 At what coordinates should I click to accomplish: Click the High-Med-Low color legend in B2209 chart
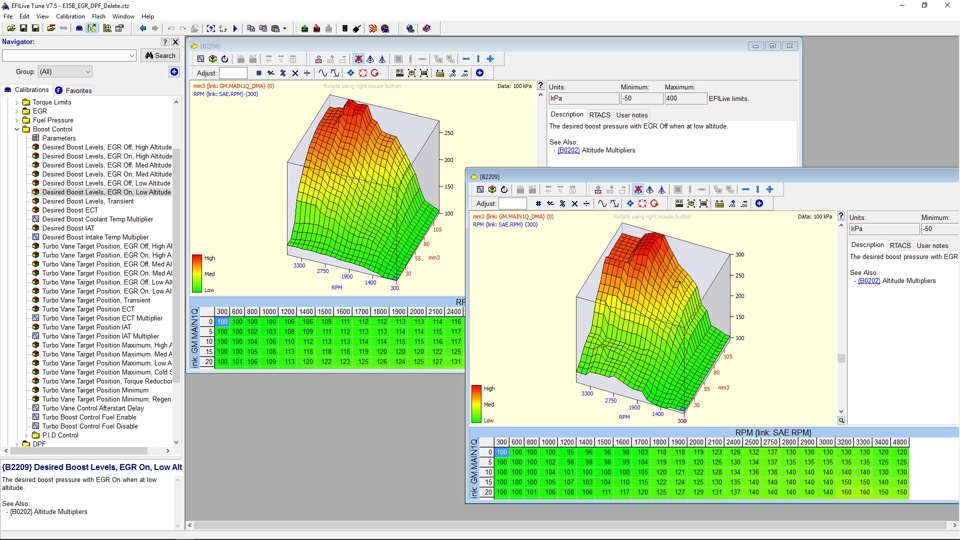pyautogui.click(x=484, y=404)
